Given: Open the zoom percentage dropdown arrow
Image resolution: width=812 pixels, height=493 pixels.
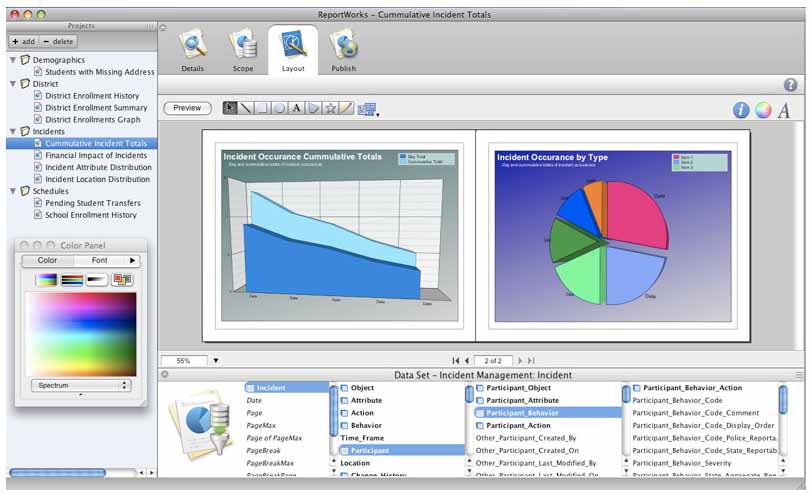Looking at the screenshot, I should 216,360.
